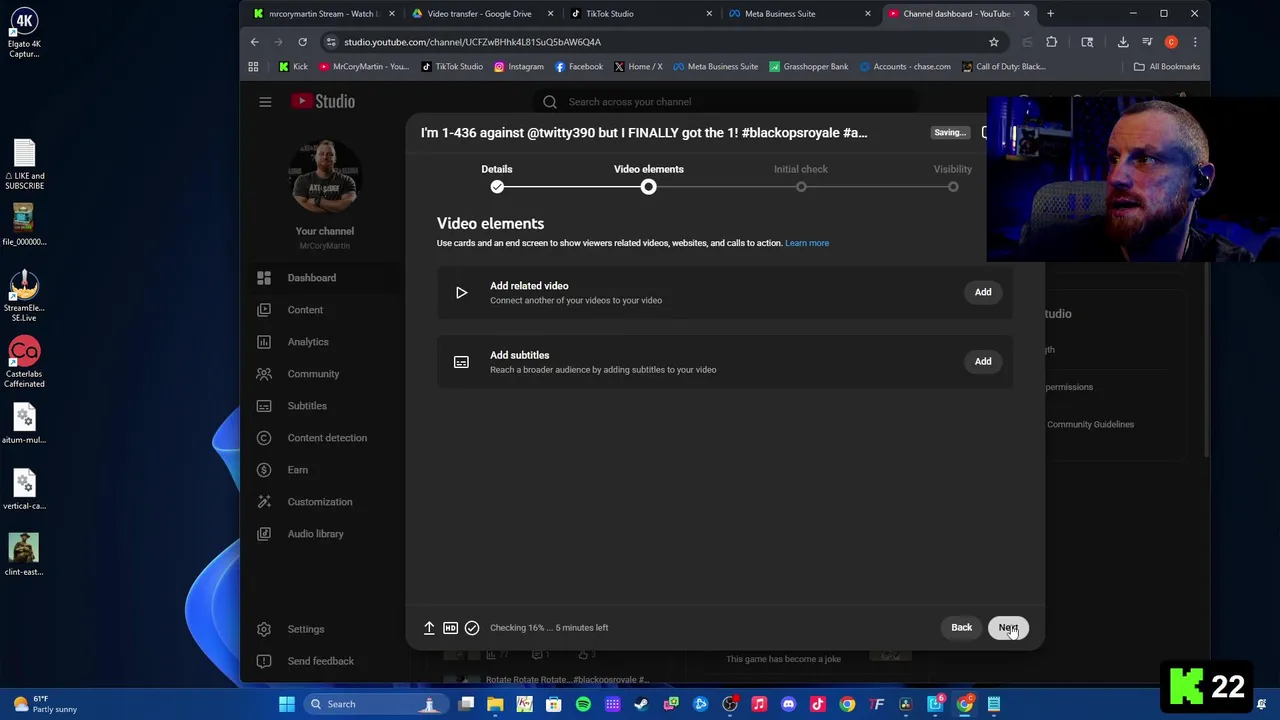1280x720 pixels.
Task: Click the HD processing status icon
Action: pos(450,628)
